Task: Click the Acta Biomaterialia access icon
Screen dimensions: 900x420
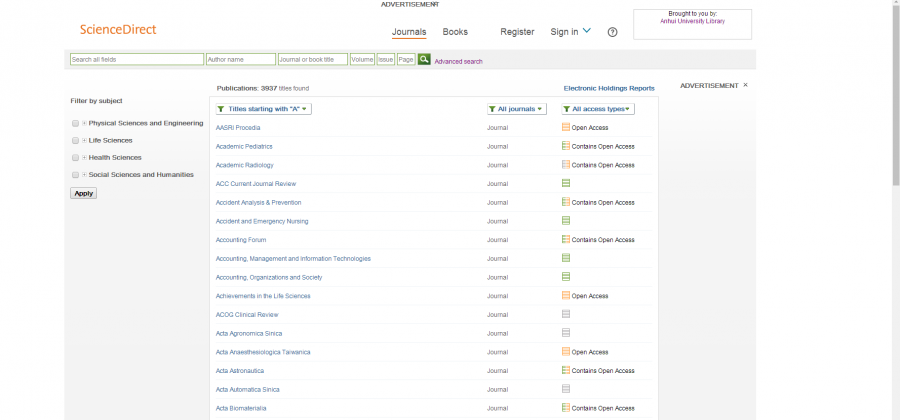Action: (x=566, y=408)
